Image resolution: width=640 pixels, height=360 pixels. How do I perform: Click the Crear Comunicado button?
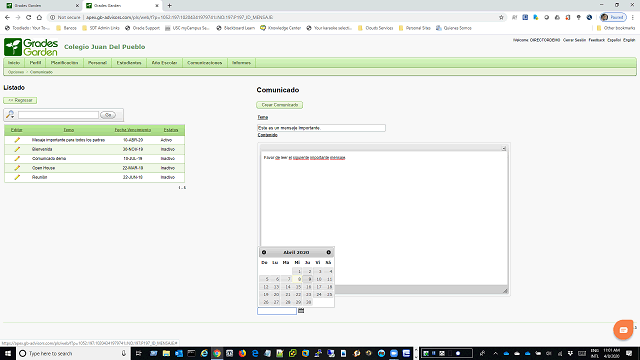(280, 105)
